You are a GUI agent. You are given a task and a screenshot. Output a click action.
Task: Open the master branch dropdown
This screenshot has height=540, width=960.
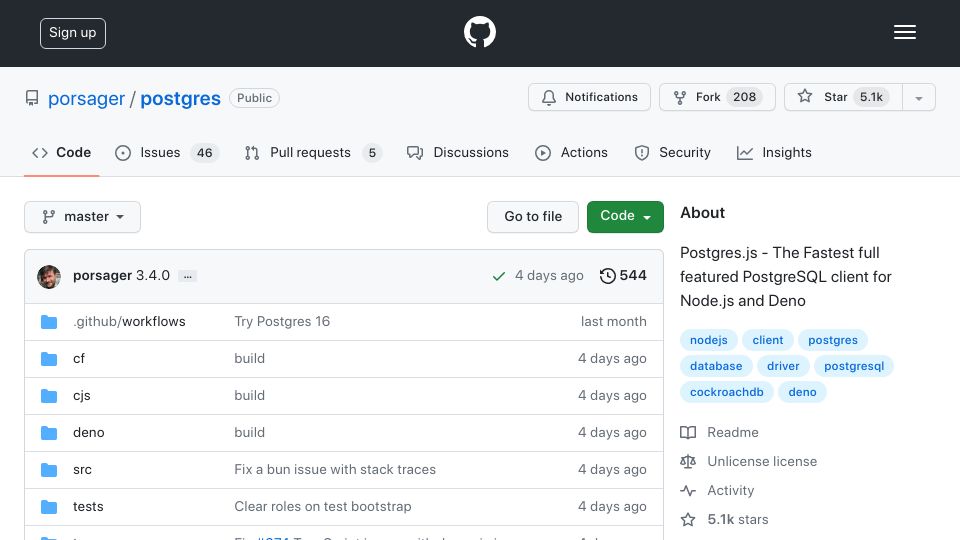(x=83, y=217)
